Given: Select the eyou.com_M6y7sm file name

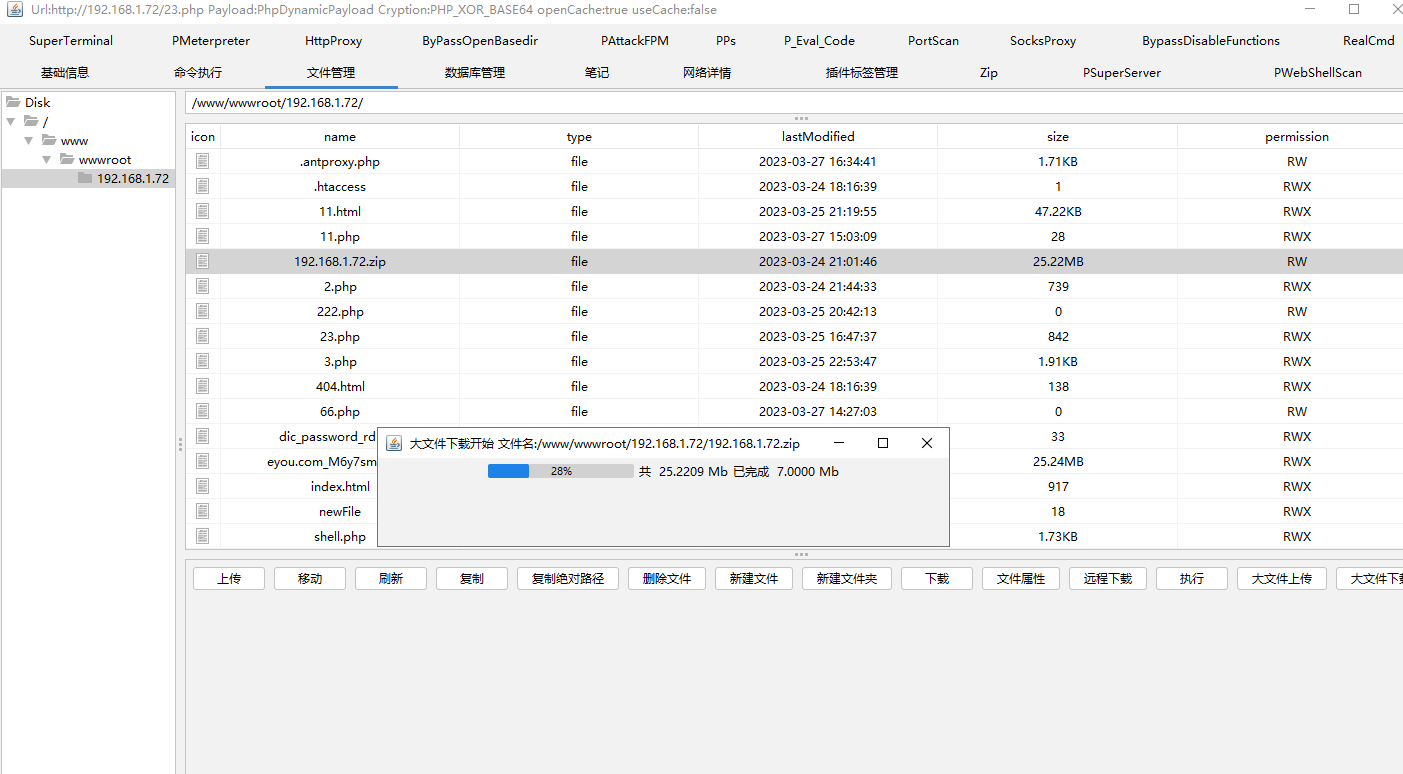Looking at the screenshot, I should (x=322, y=462).
